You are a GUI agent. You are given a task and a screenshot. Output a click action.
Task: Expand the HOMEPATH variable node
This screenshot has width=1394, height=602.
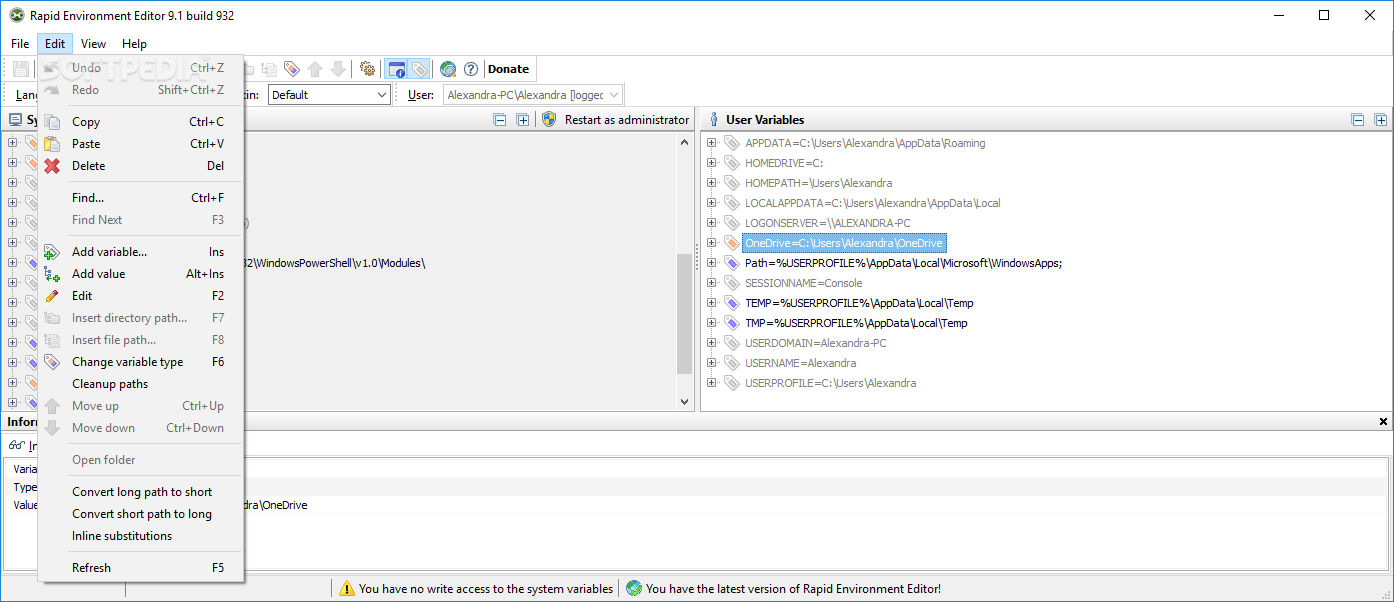click(712, 183)
